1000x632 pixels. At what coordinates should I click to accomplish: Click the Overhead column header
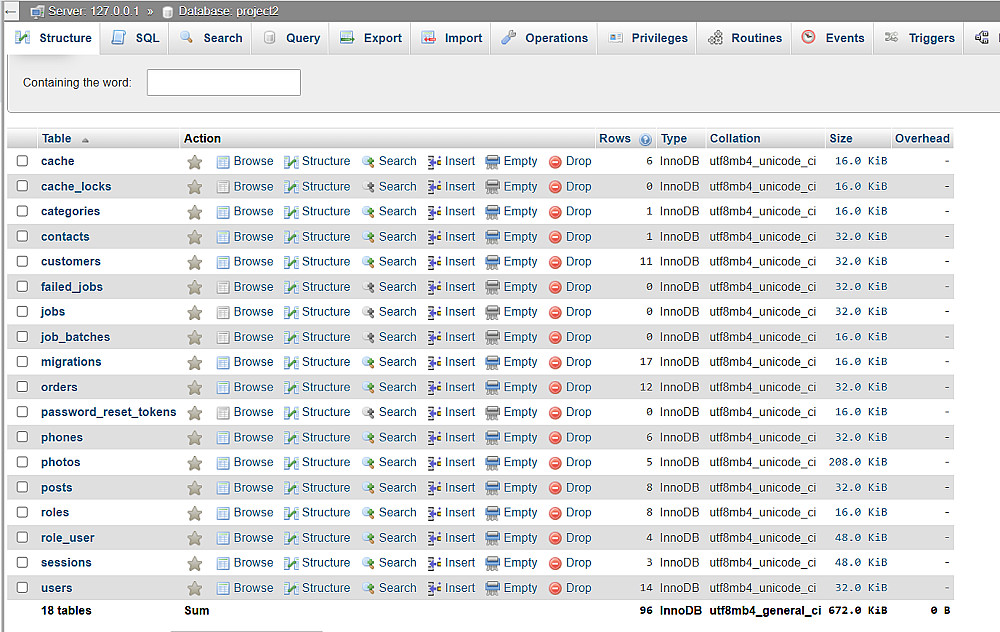[x=922, y=138]
